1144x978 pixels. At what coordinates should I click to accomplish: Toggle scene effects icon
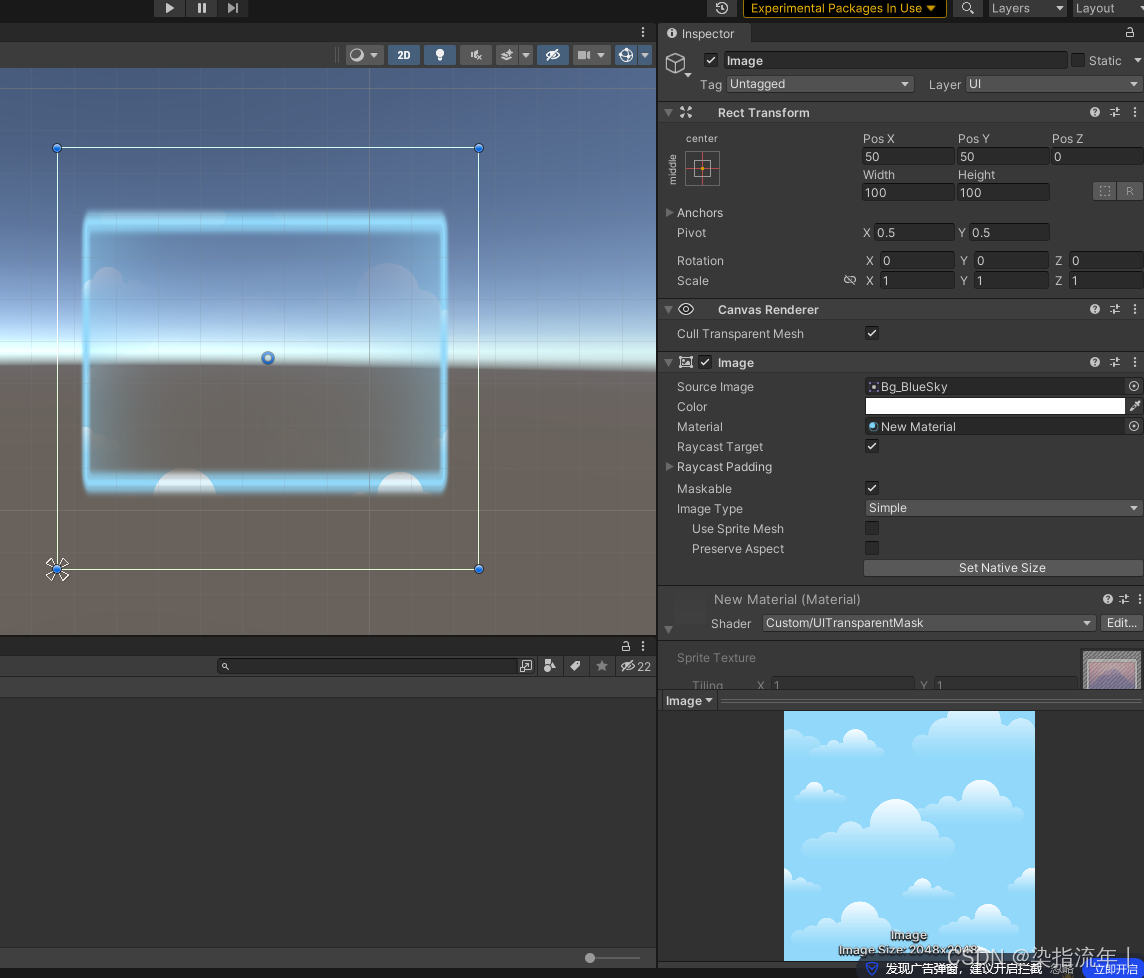(506, 55)
